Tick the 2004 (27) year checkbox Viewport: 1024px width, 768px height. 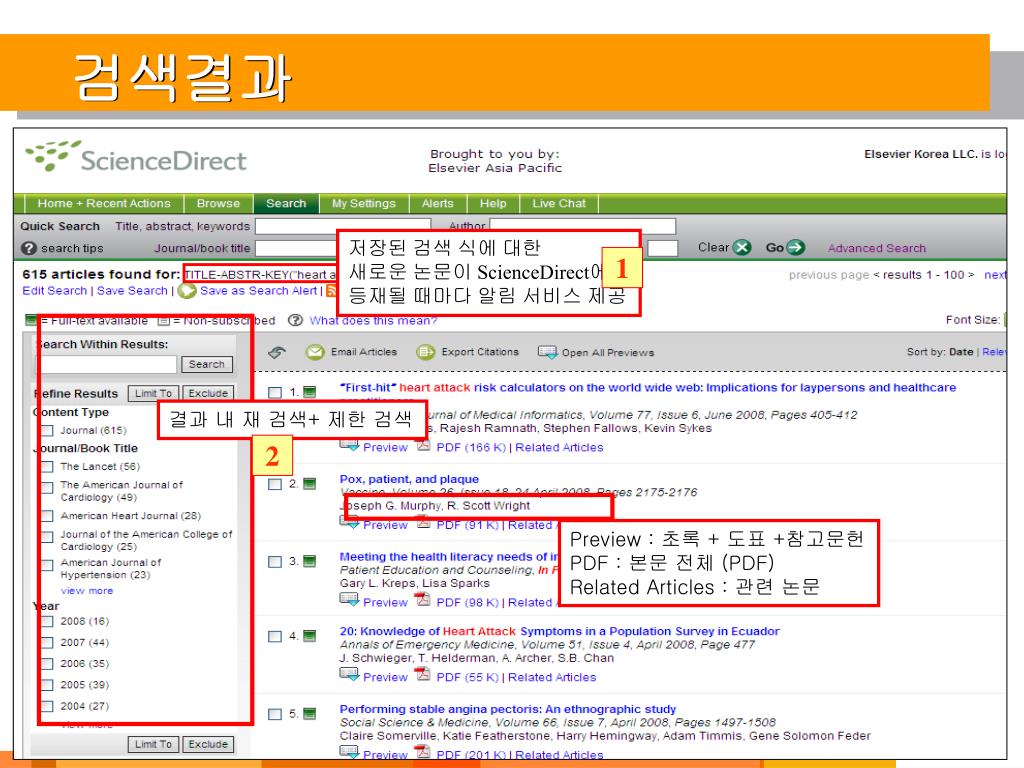[47, 707]
